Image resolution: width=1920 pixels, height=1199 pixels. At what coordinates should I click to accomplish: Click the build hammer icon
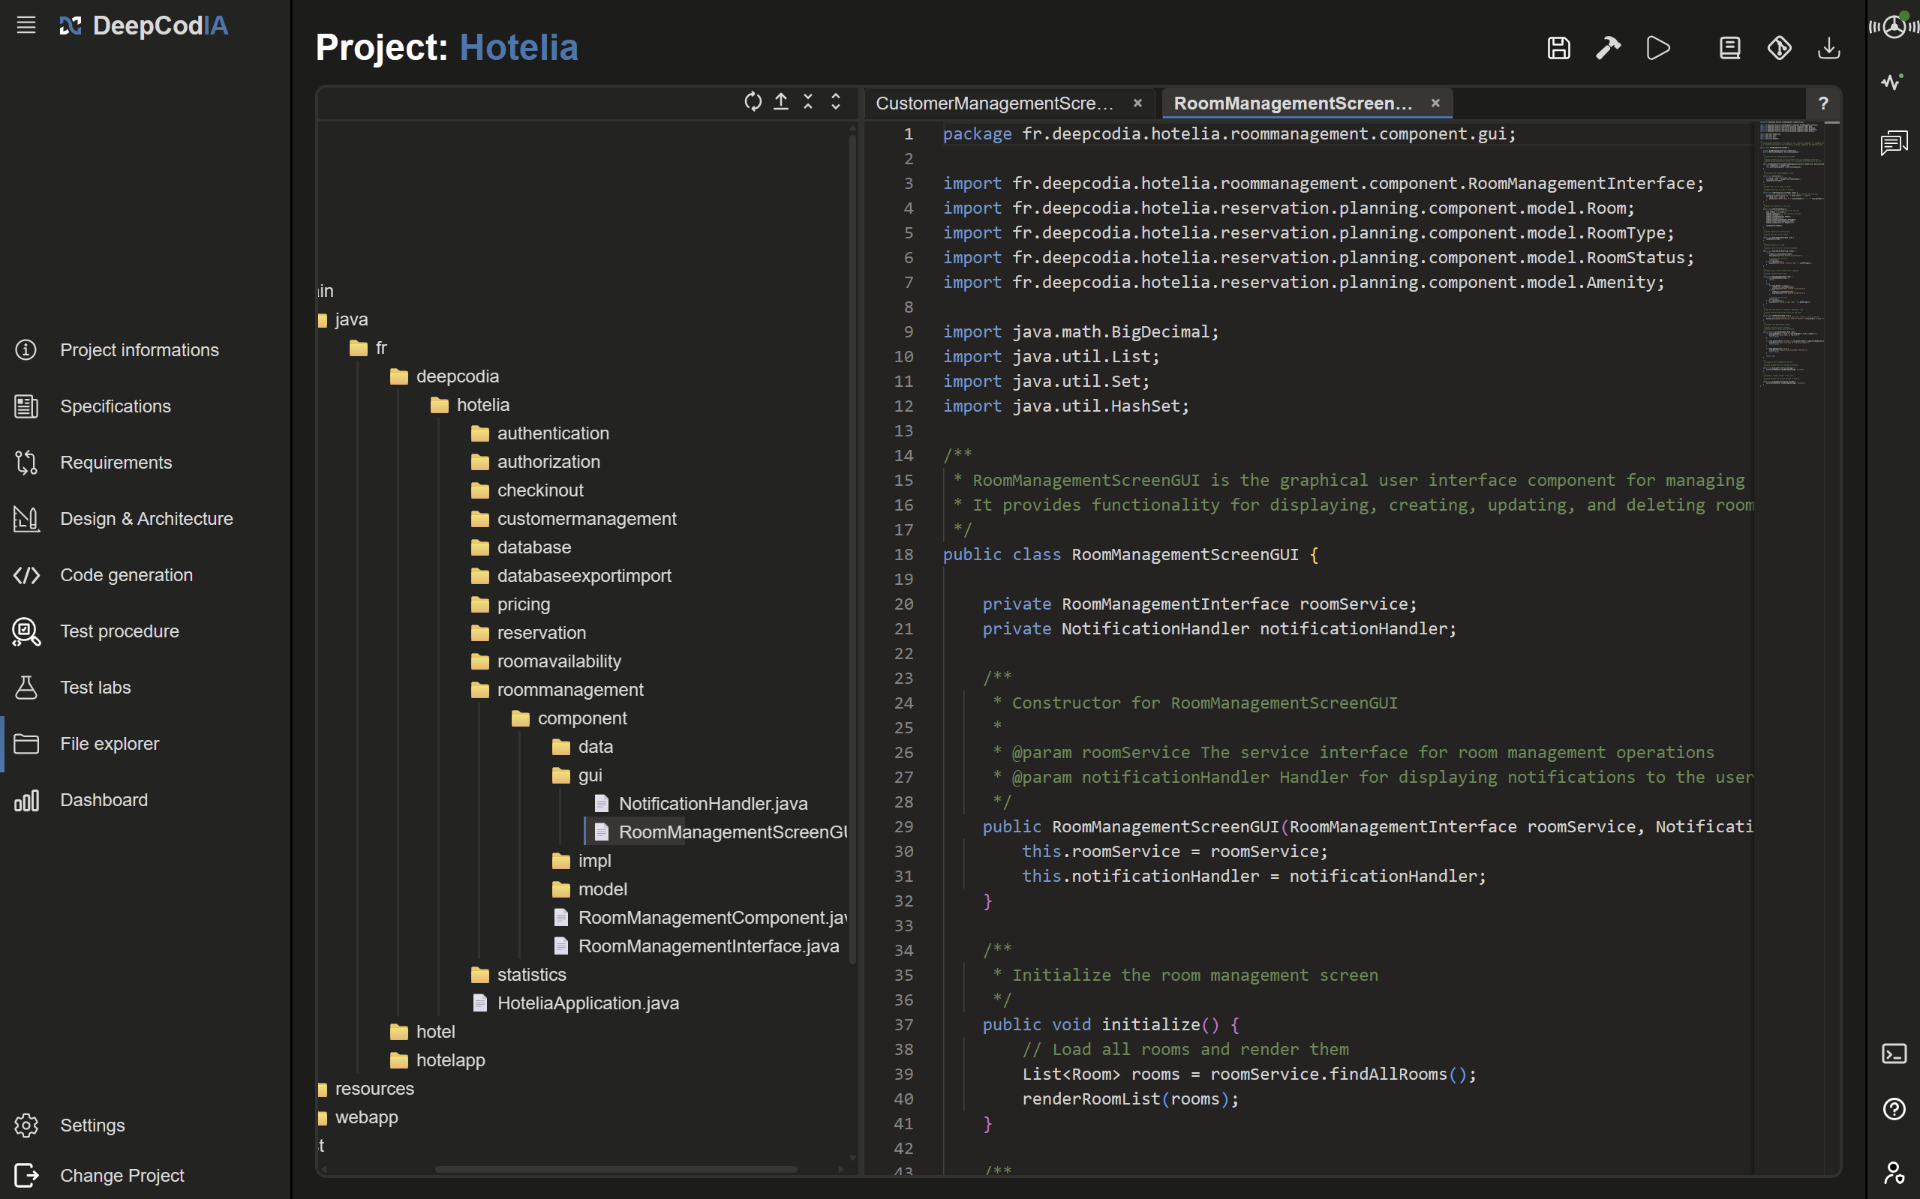(x=1608, y=48)
